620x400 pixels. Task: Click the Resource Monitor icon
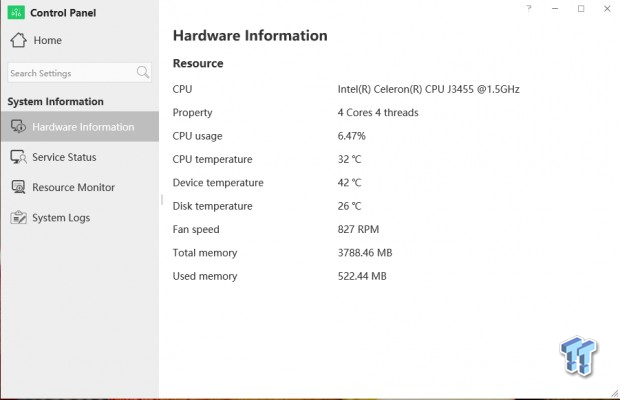18,187
